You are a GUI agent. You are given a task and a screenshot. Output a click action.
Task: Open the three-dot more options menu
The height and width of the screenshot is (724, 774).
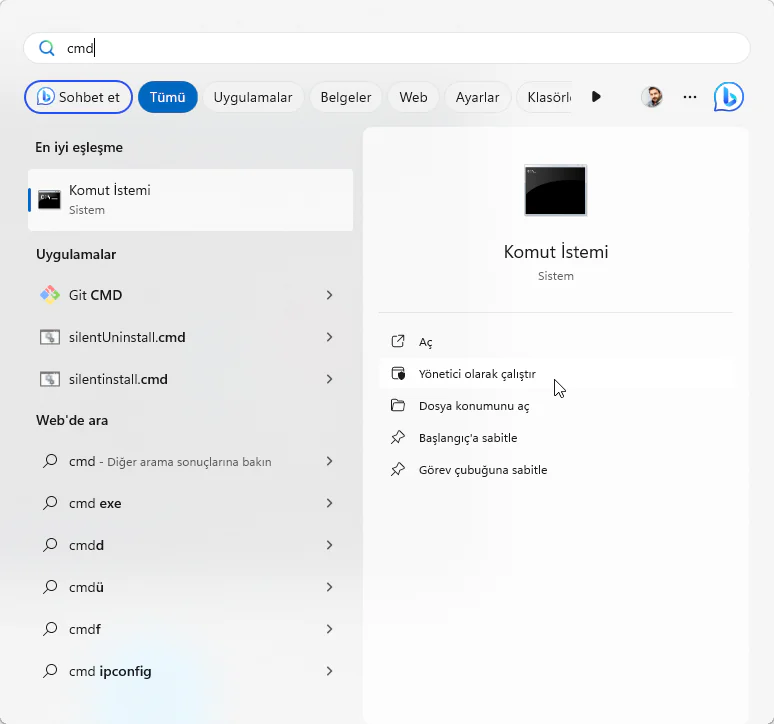click(690, 97)
